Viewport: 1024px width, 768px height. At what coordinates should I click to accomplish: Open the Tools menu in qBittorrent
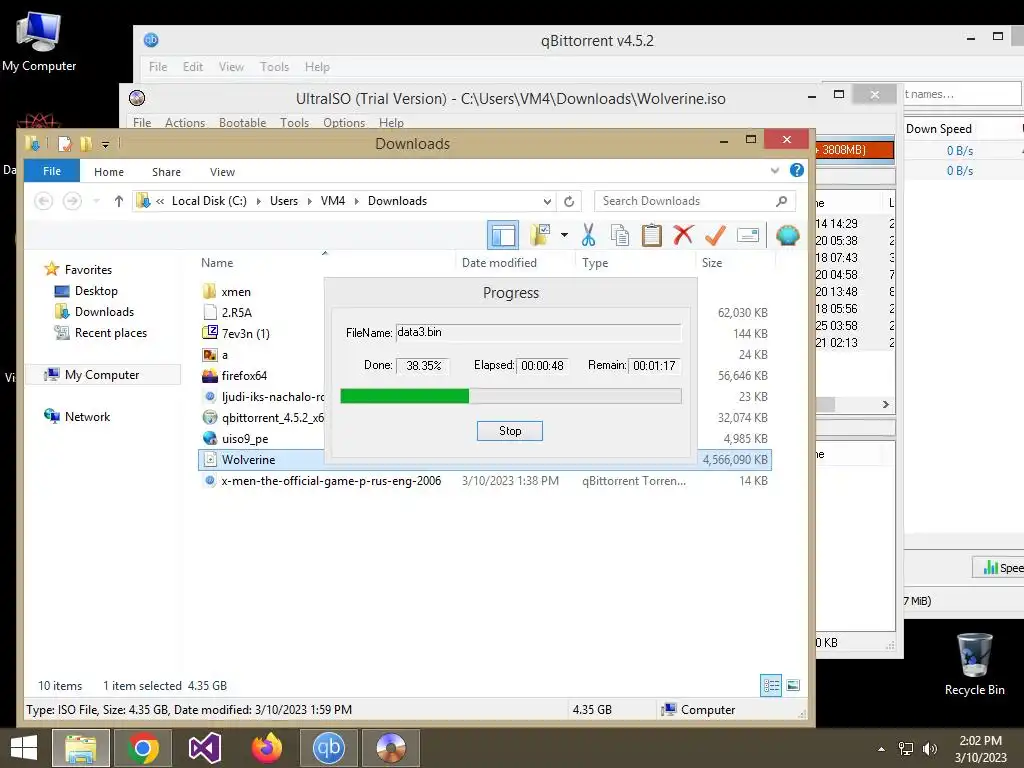coord(274,67)
